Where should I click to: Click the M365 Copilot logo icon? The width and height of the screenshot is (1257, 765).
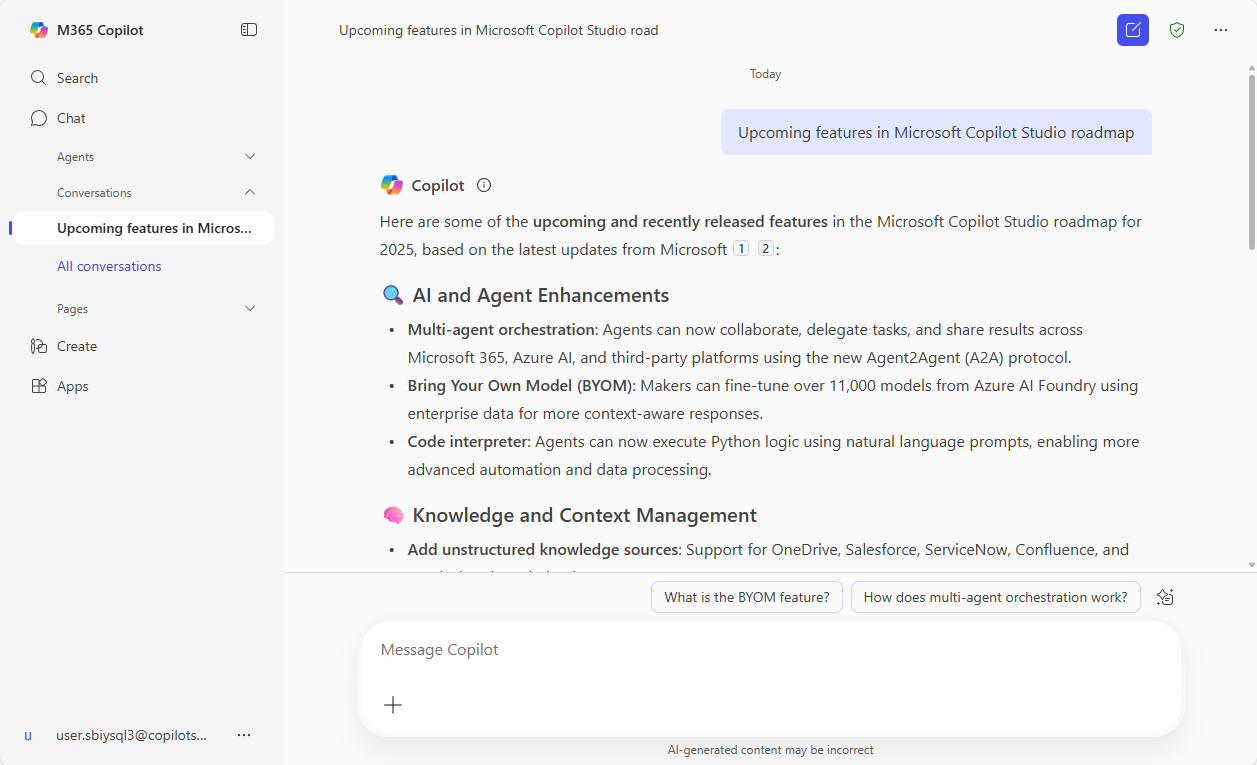(39, 30)
